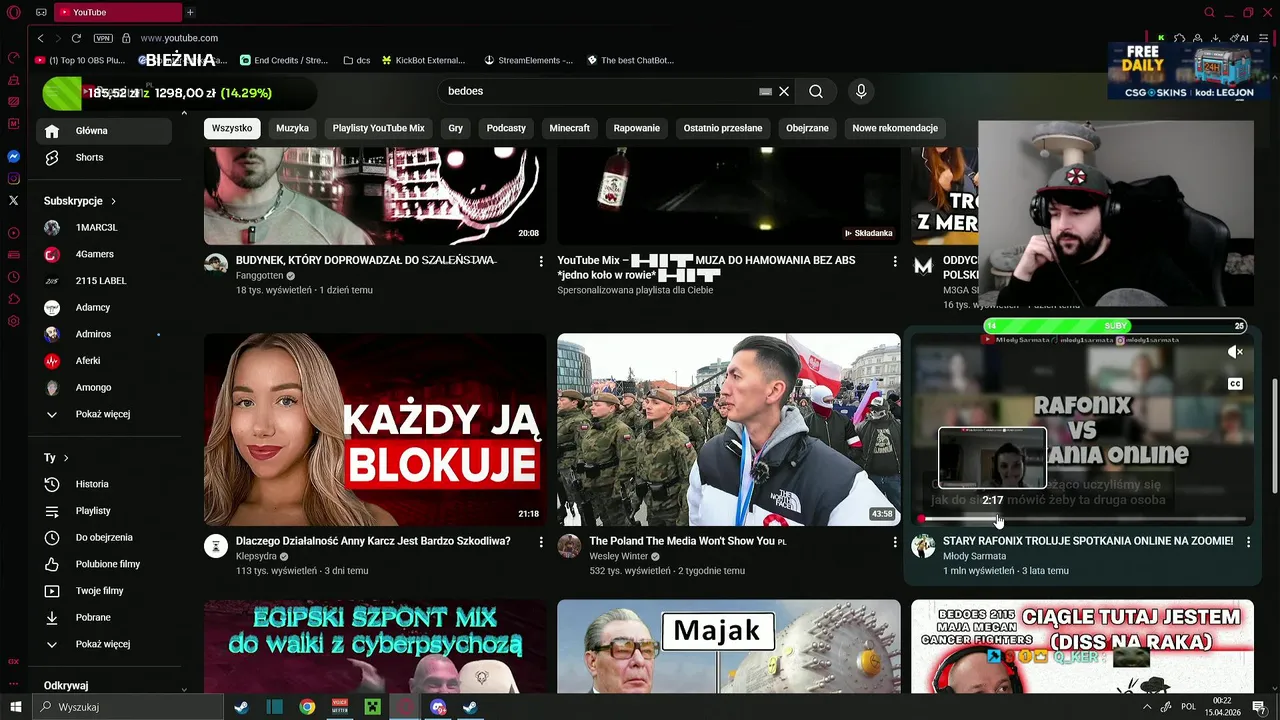Open browser search in tabs magnifier
Viewport: 1280px width, 720px height.
[x=1209, y=12]
